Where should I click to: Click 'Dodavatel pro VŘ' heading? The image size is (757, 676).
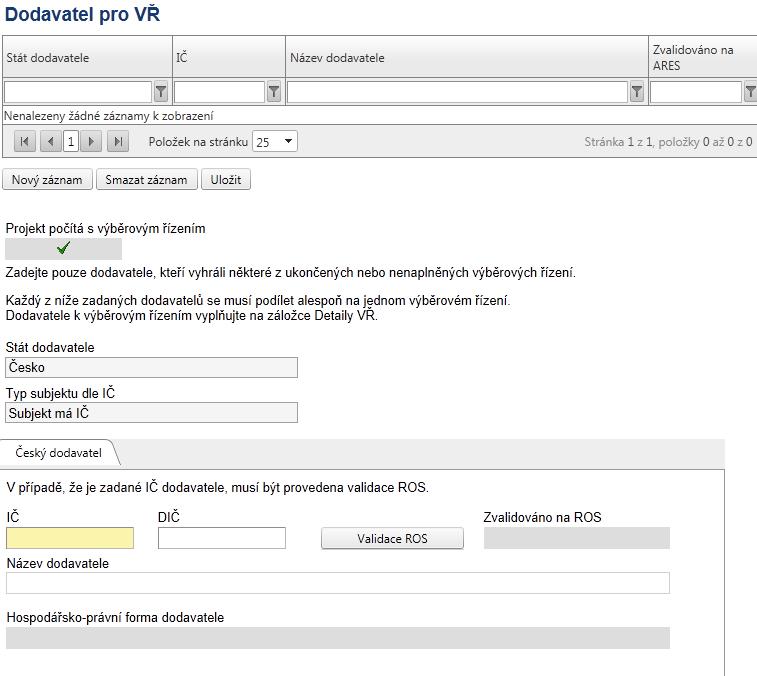point(82,14)
